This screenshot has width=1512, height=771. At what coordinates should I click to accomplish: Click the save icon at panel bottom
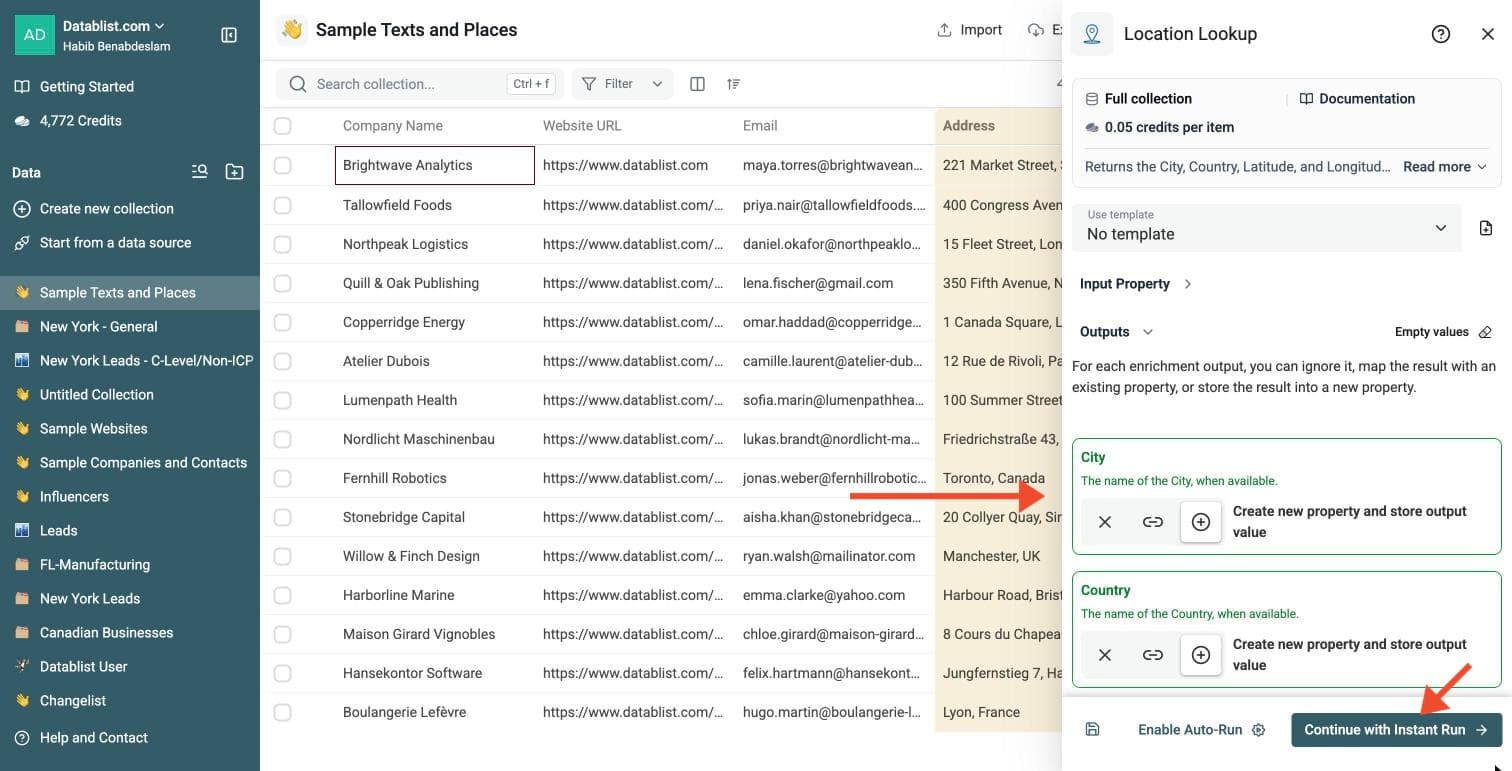pyautogui.click(x=1092, y=730)
